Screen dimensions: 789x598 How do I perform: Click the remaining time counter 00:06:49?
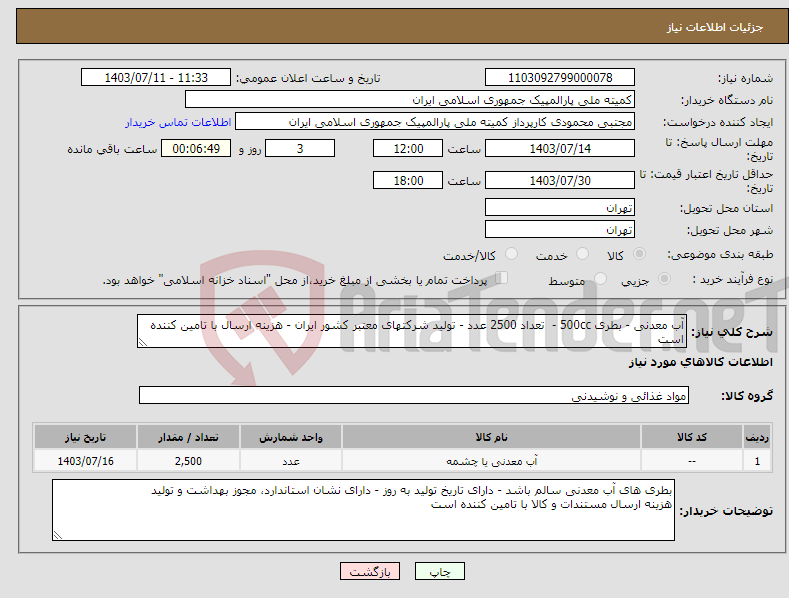196,148
